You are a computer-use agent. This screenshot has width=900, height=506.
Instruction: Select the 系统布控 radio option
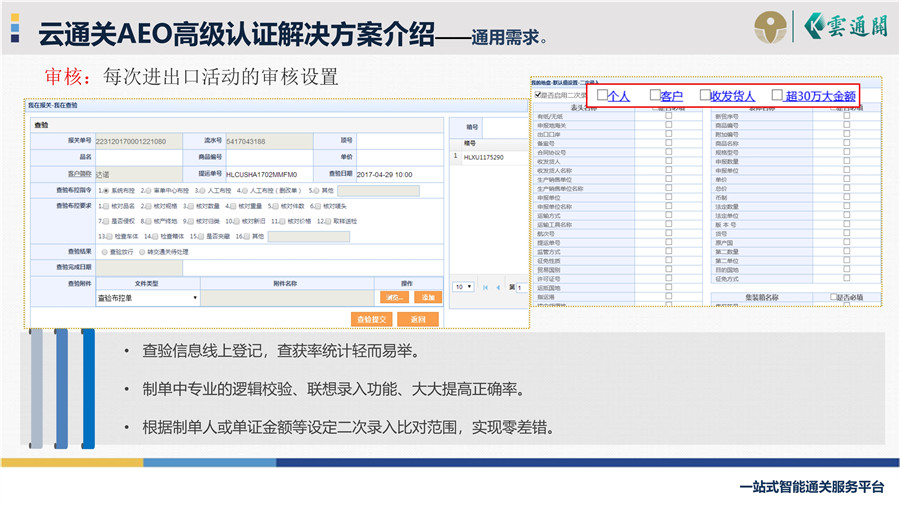tap(106, 190)
